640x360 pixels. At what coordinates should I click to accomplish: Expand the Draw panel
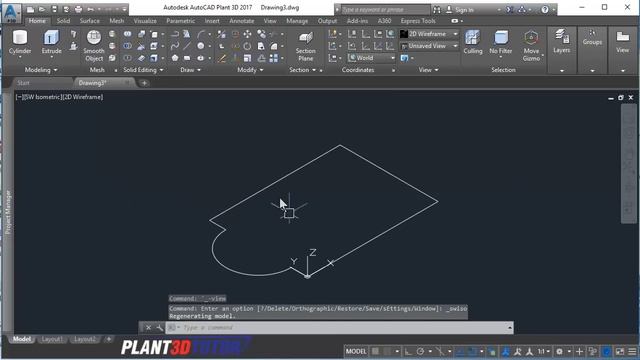191,70
